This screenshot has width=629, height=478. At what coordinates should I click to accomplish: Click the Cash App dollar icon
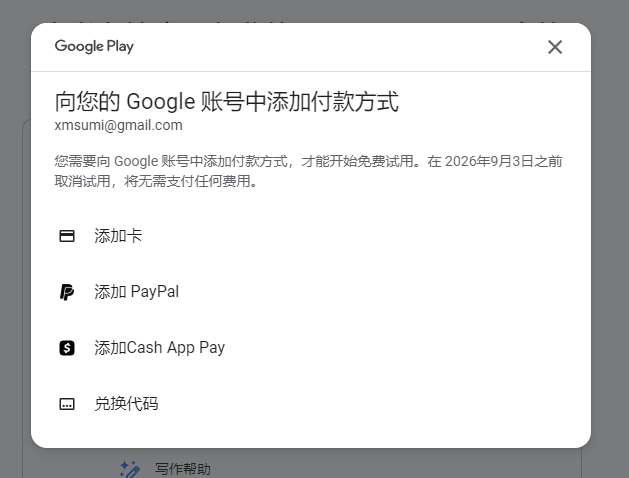[x=67, y=348]
